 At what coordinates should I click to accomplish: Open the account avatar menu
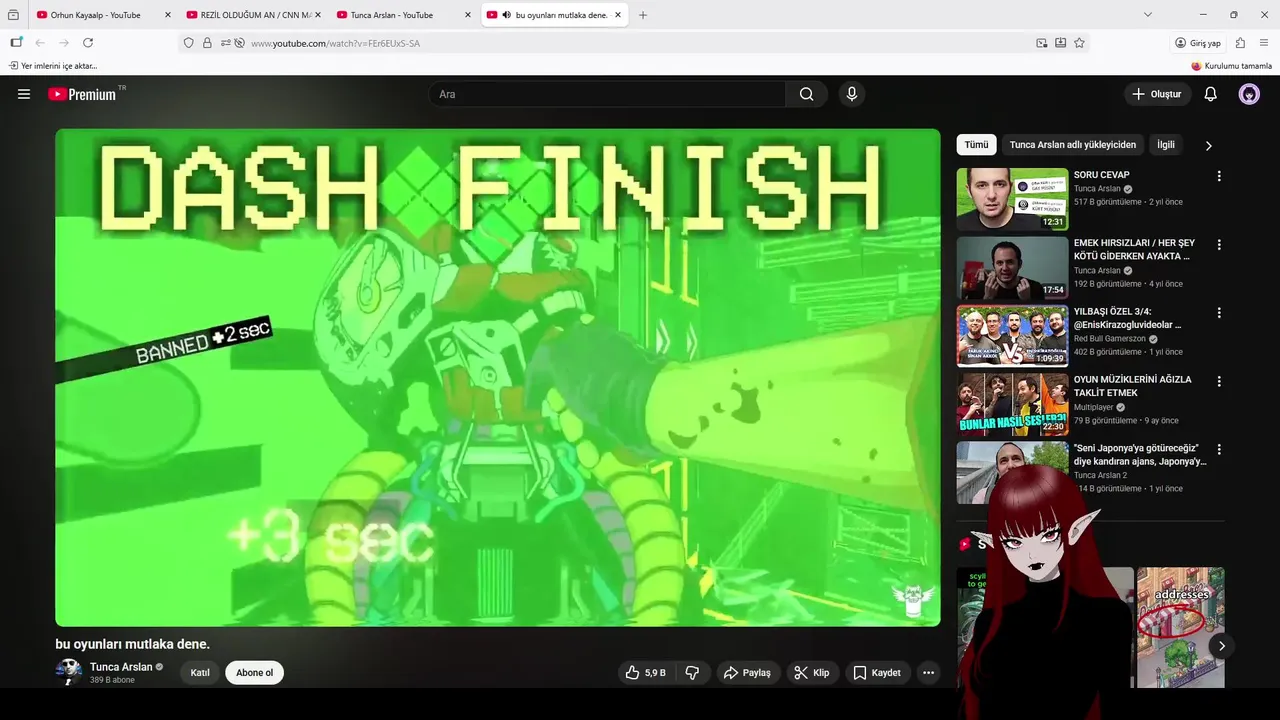[x=1249, y=94]
